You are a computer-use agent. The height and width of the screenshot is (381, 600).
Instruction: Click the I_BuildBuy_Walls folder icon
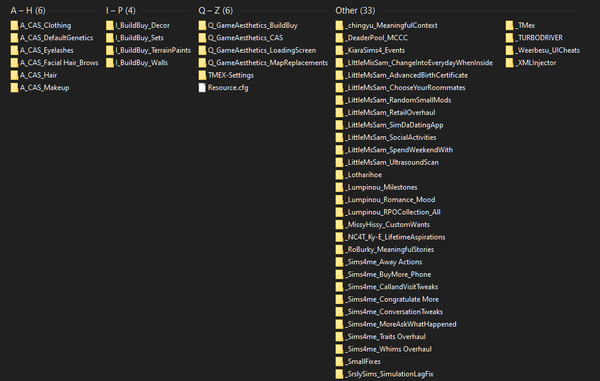click(x=110, y=63)
